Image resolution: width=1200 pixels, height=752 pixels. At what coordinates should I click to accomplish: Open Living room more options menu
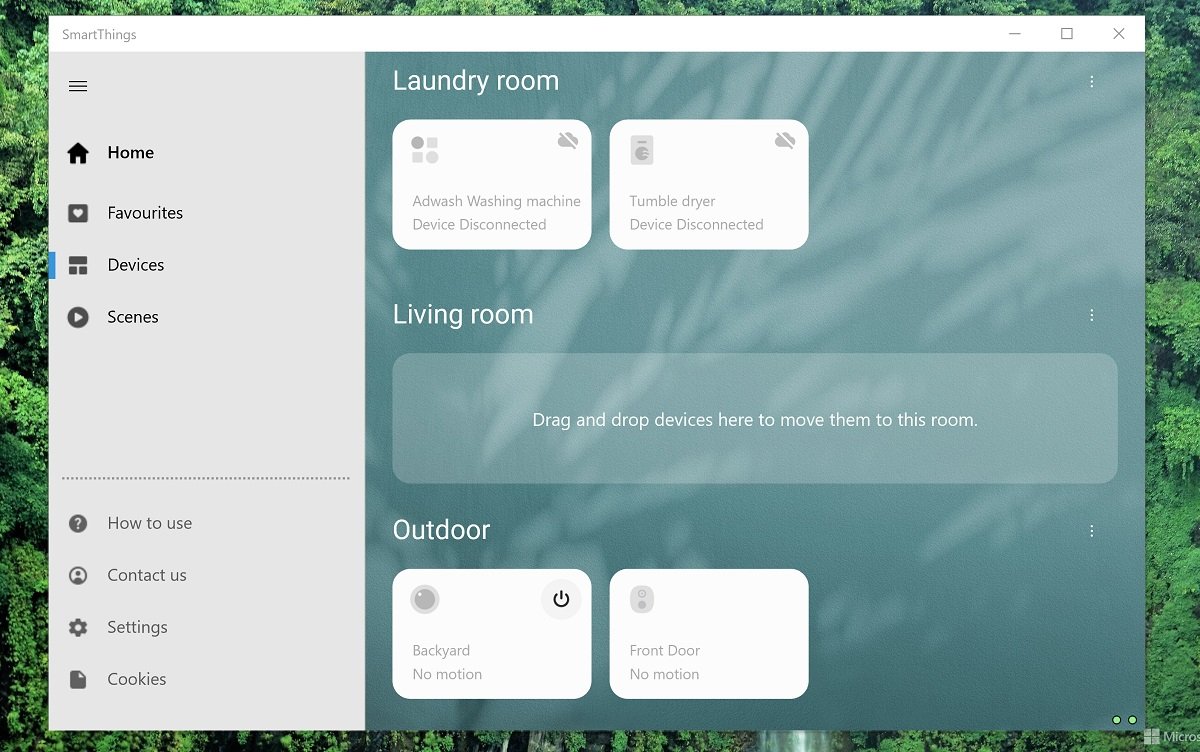click(x=1092, y=315)
